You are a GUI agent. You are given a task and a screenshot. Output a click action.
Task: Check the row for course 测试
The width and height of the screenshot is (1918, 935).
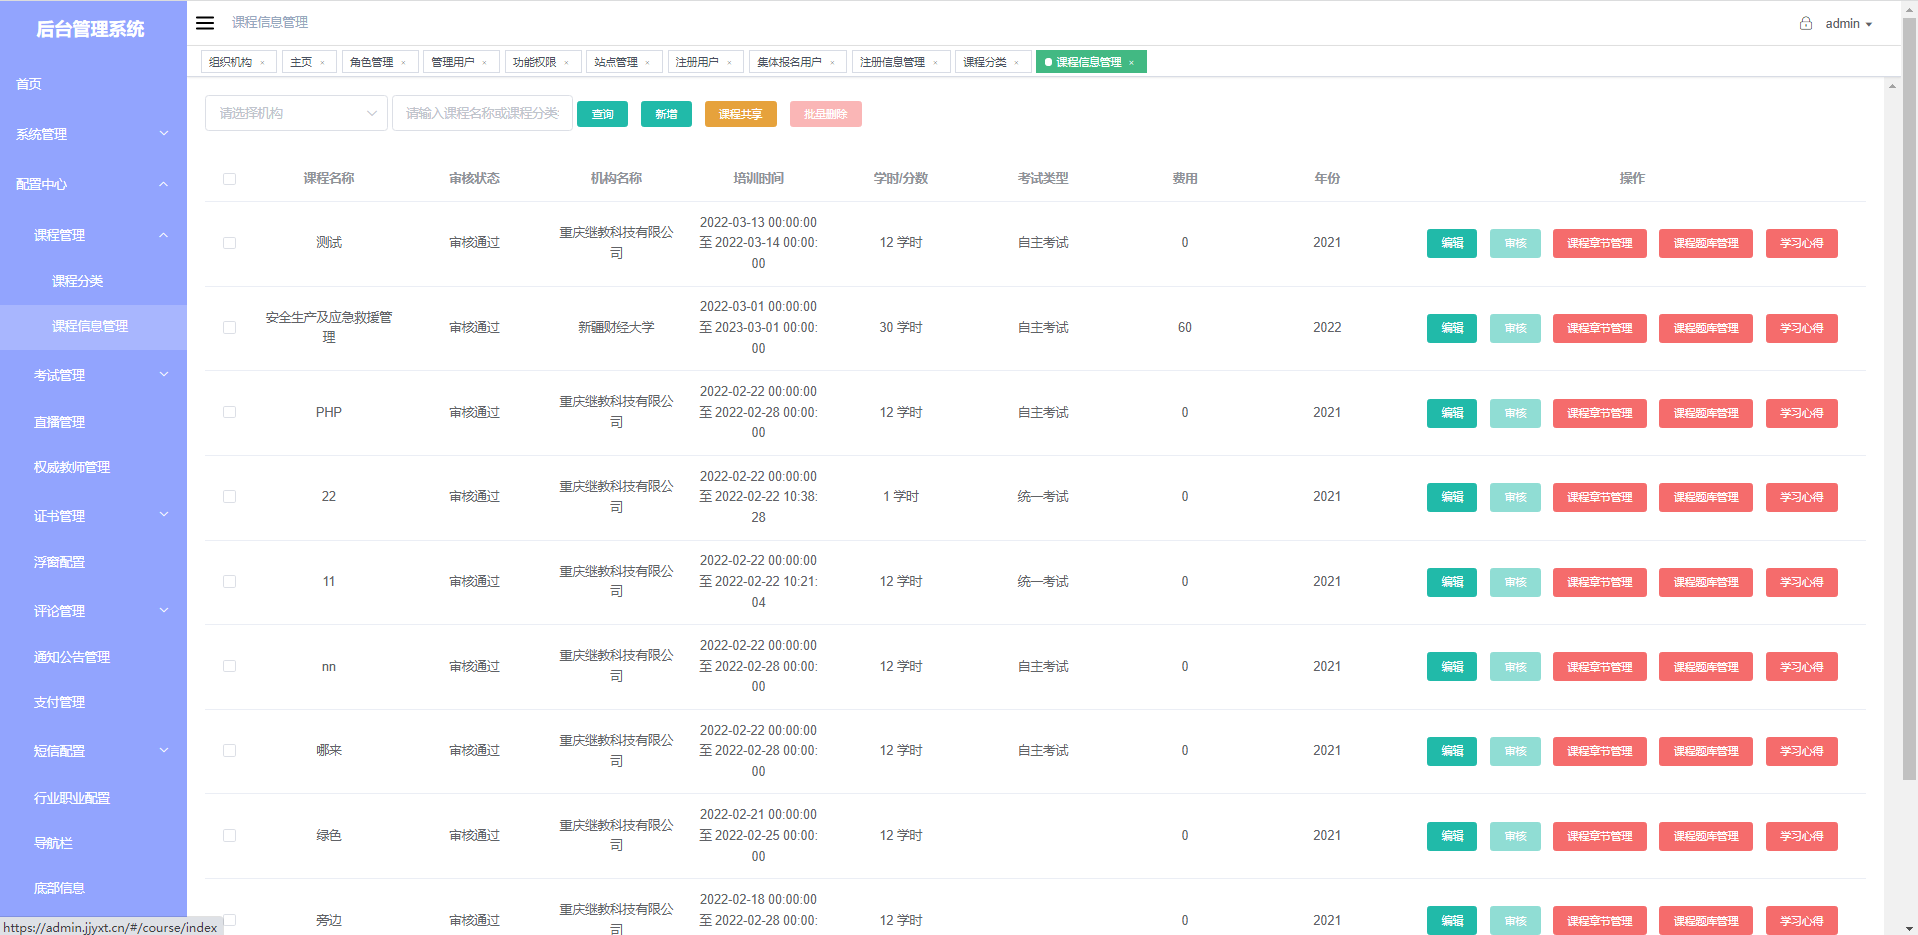point(229,243)
